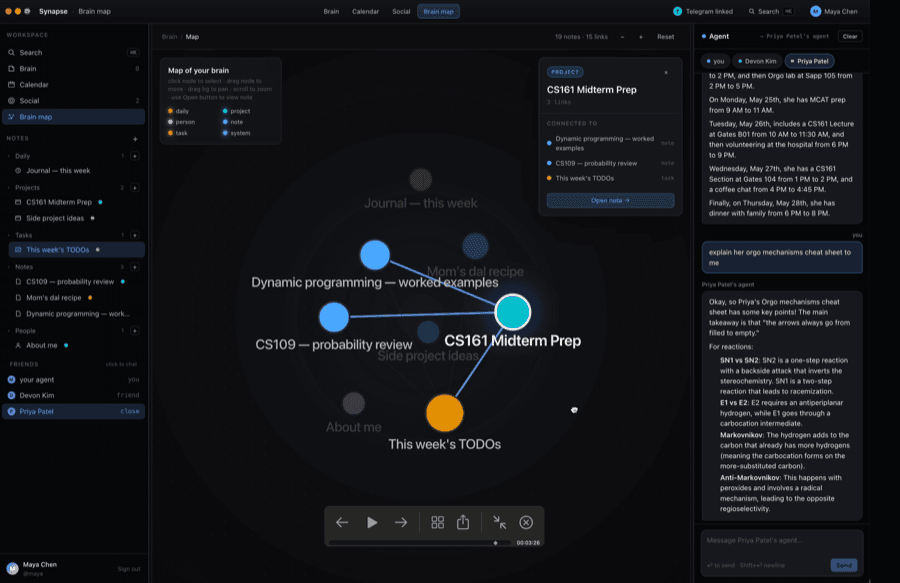The height and width of the screenshot is (583, 900).
Task: Reset the brain map view
Action: (x=666, y=37)
